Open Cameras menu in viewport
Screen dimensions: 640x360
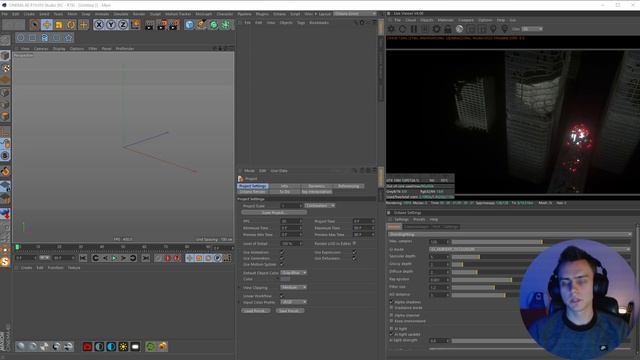(x=41, y=49)
